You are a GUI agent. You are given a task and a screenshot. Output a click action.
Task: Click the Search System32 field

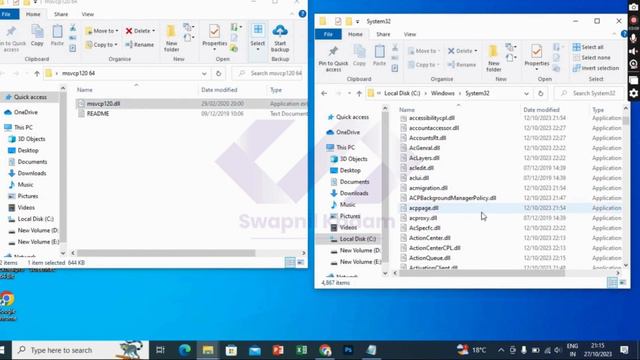point(589,93)
